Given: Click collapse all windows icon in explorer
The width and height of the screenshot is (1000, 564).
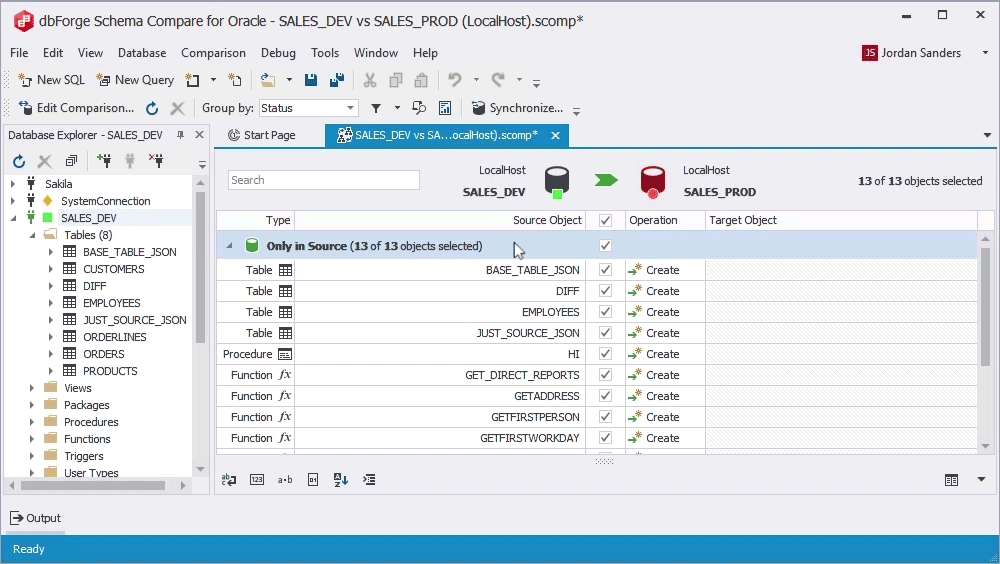Looking at the screenshot, I should click(x=71, y=161).
